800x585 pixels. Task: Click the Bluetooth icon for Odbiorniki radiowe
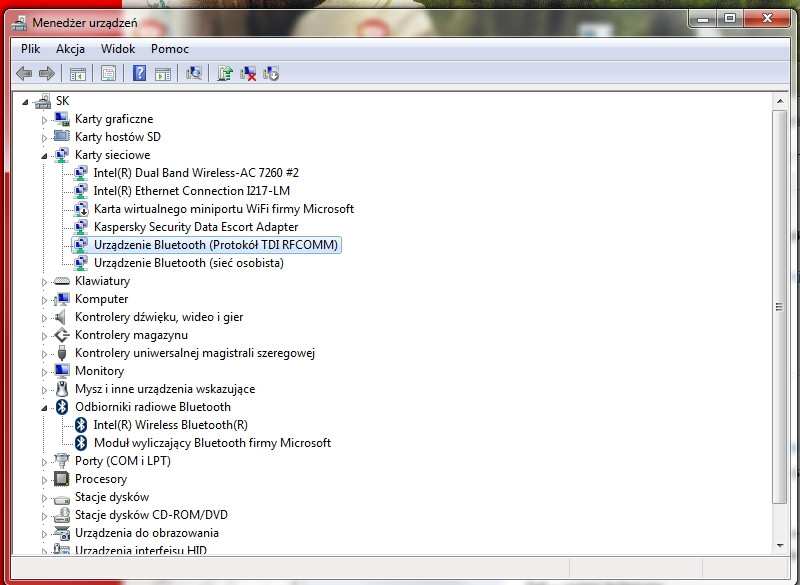click(x=62, y=407)
